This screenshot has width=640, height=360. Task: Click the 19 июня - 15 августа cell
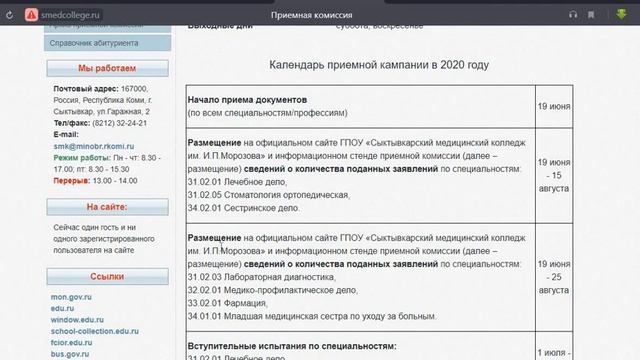(x=554, y=176)
